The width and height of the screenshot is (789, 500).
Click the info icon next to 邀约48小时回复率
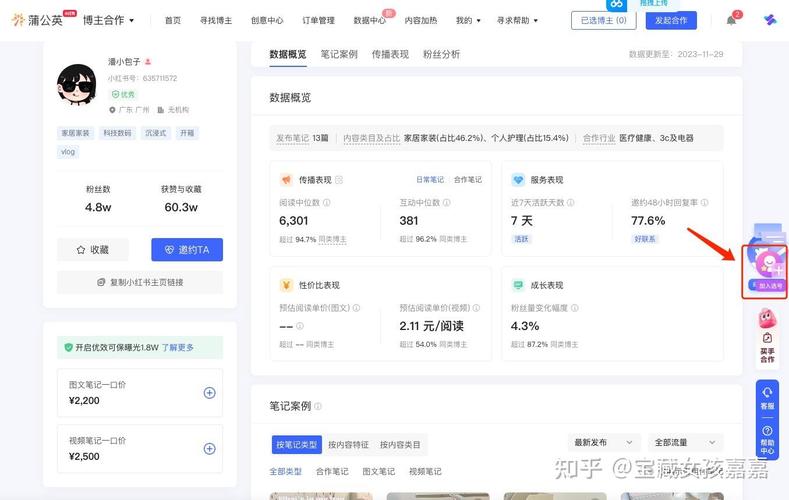click(704, 203)
